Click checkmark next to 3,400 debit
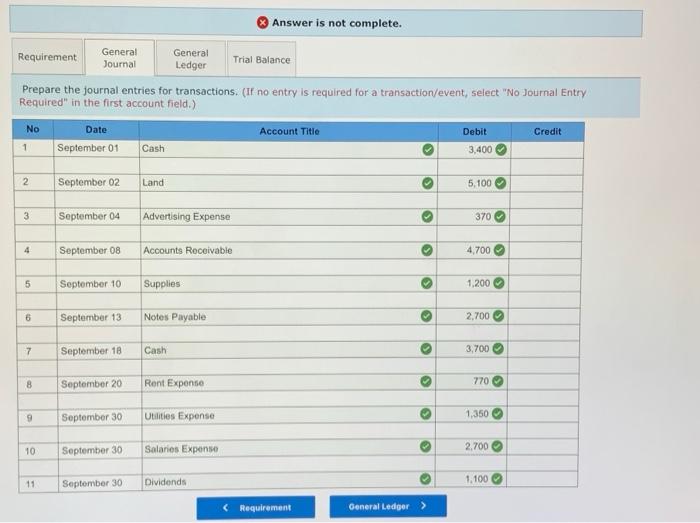Viewport: 700px width, 523px height. pyautogui.click(x=501, y=149)
